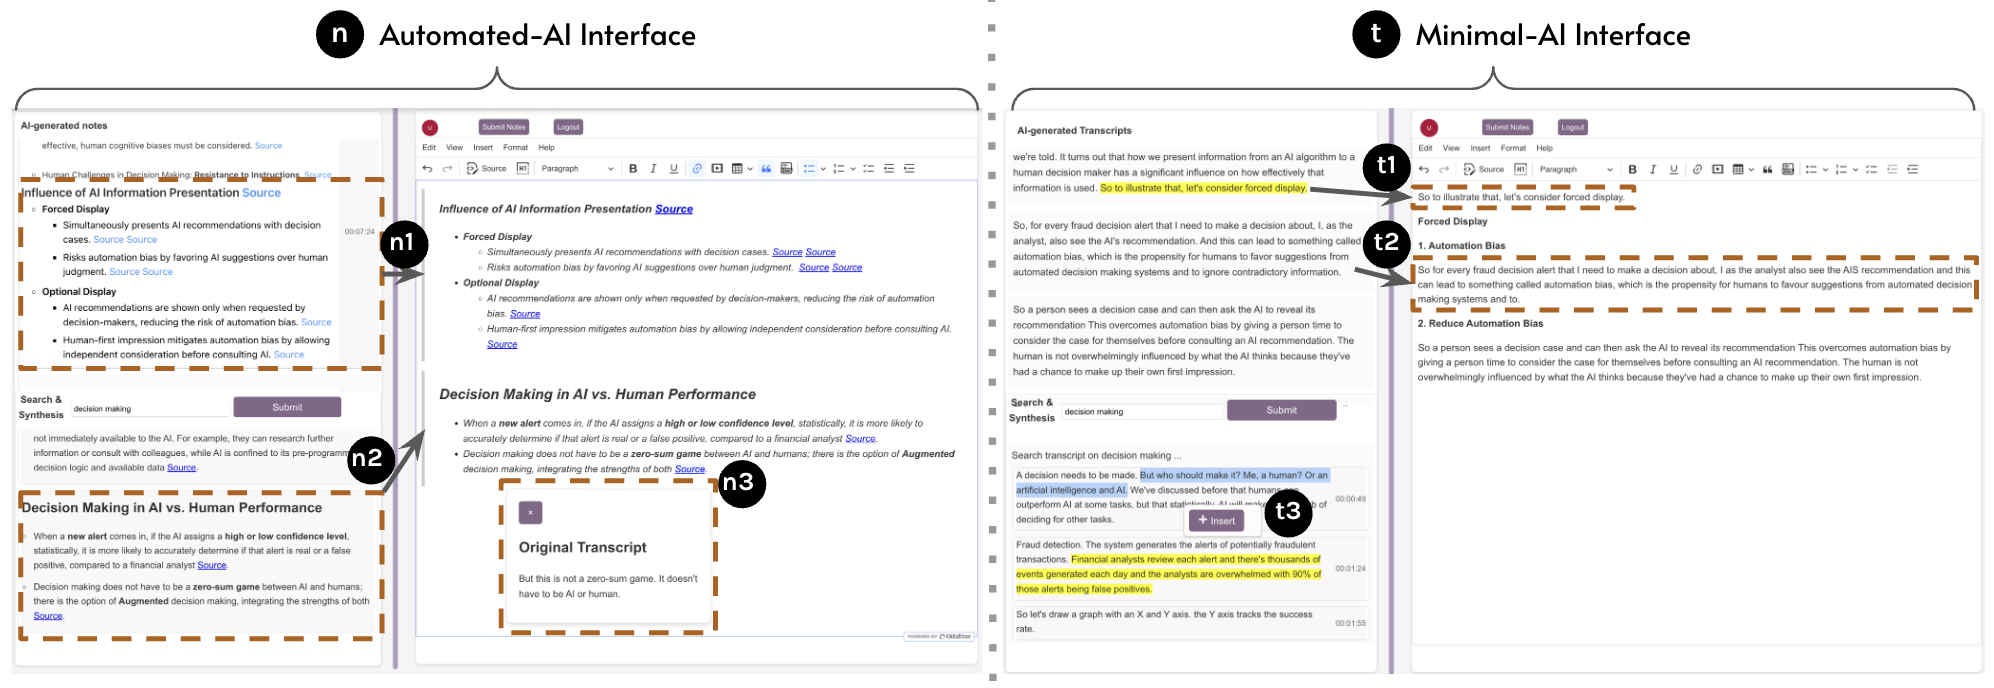Toggle bulleted list in Automated-AI editor
Viewport: 1994px width, 688px height.
tap(809, 168)
